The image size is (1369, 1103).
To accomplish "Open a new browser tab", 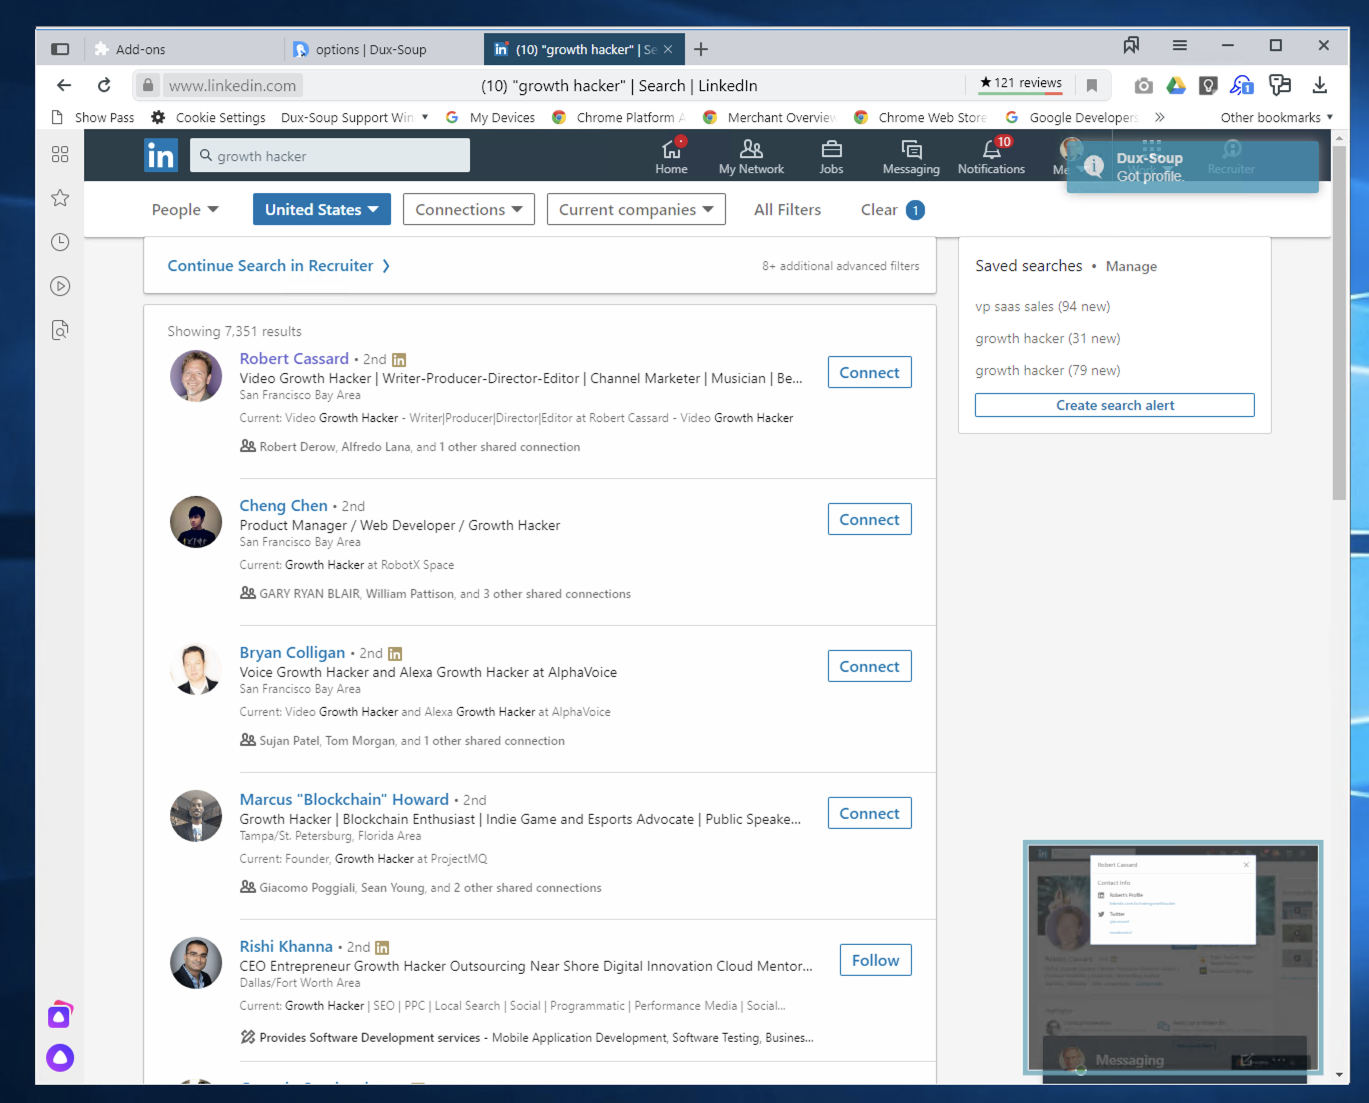I will pos(701,49).
